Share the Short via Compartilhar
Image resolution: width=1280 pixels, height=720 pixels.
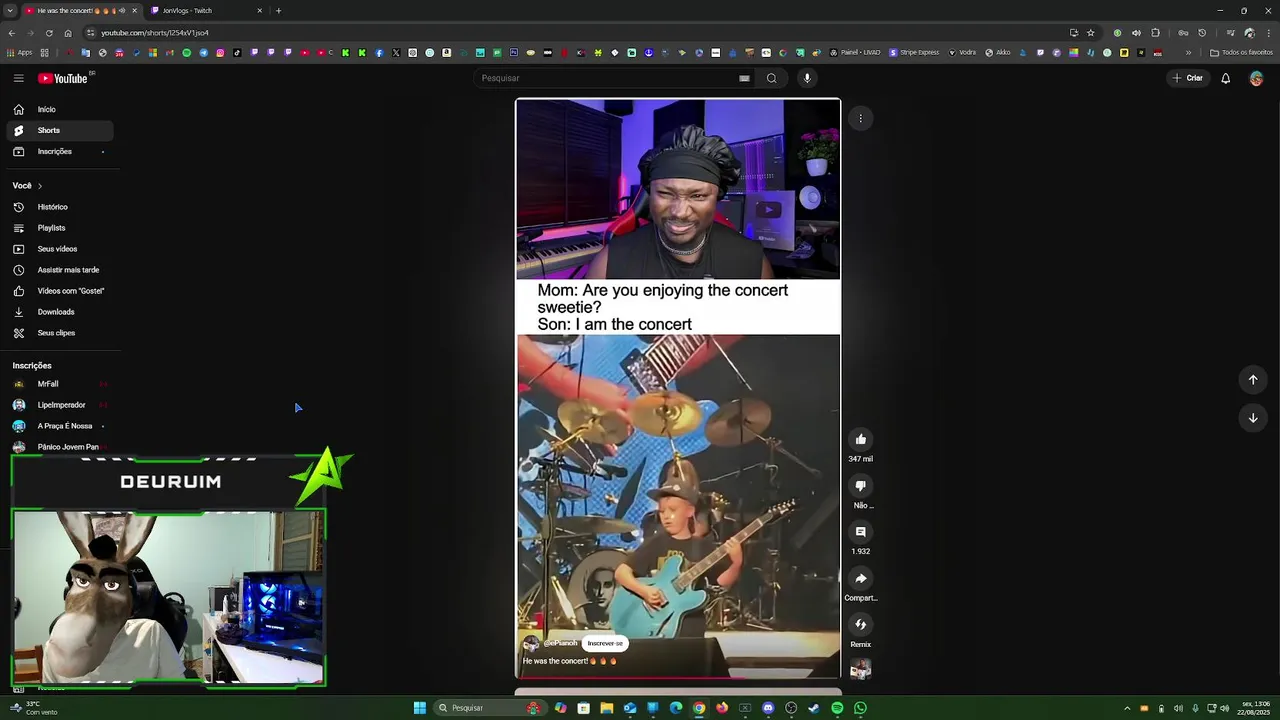pyautogui.click(x=860, y=578)
